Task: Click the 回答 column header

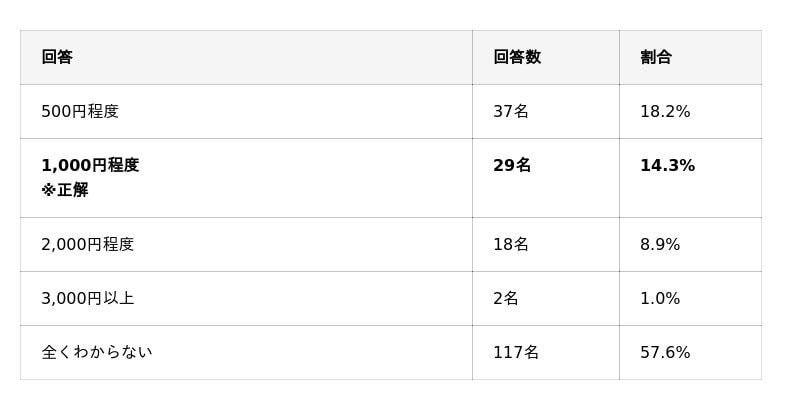Action: (57, 57)
